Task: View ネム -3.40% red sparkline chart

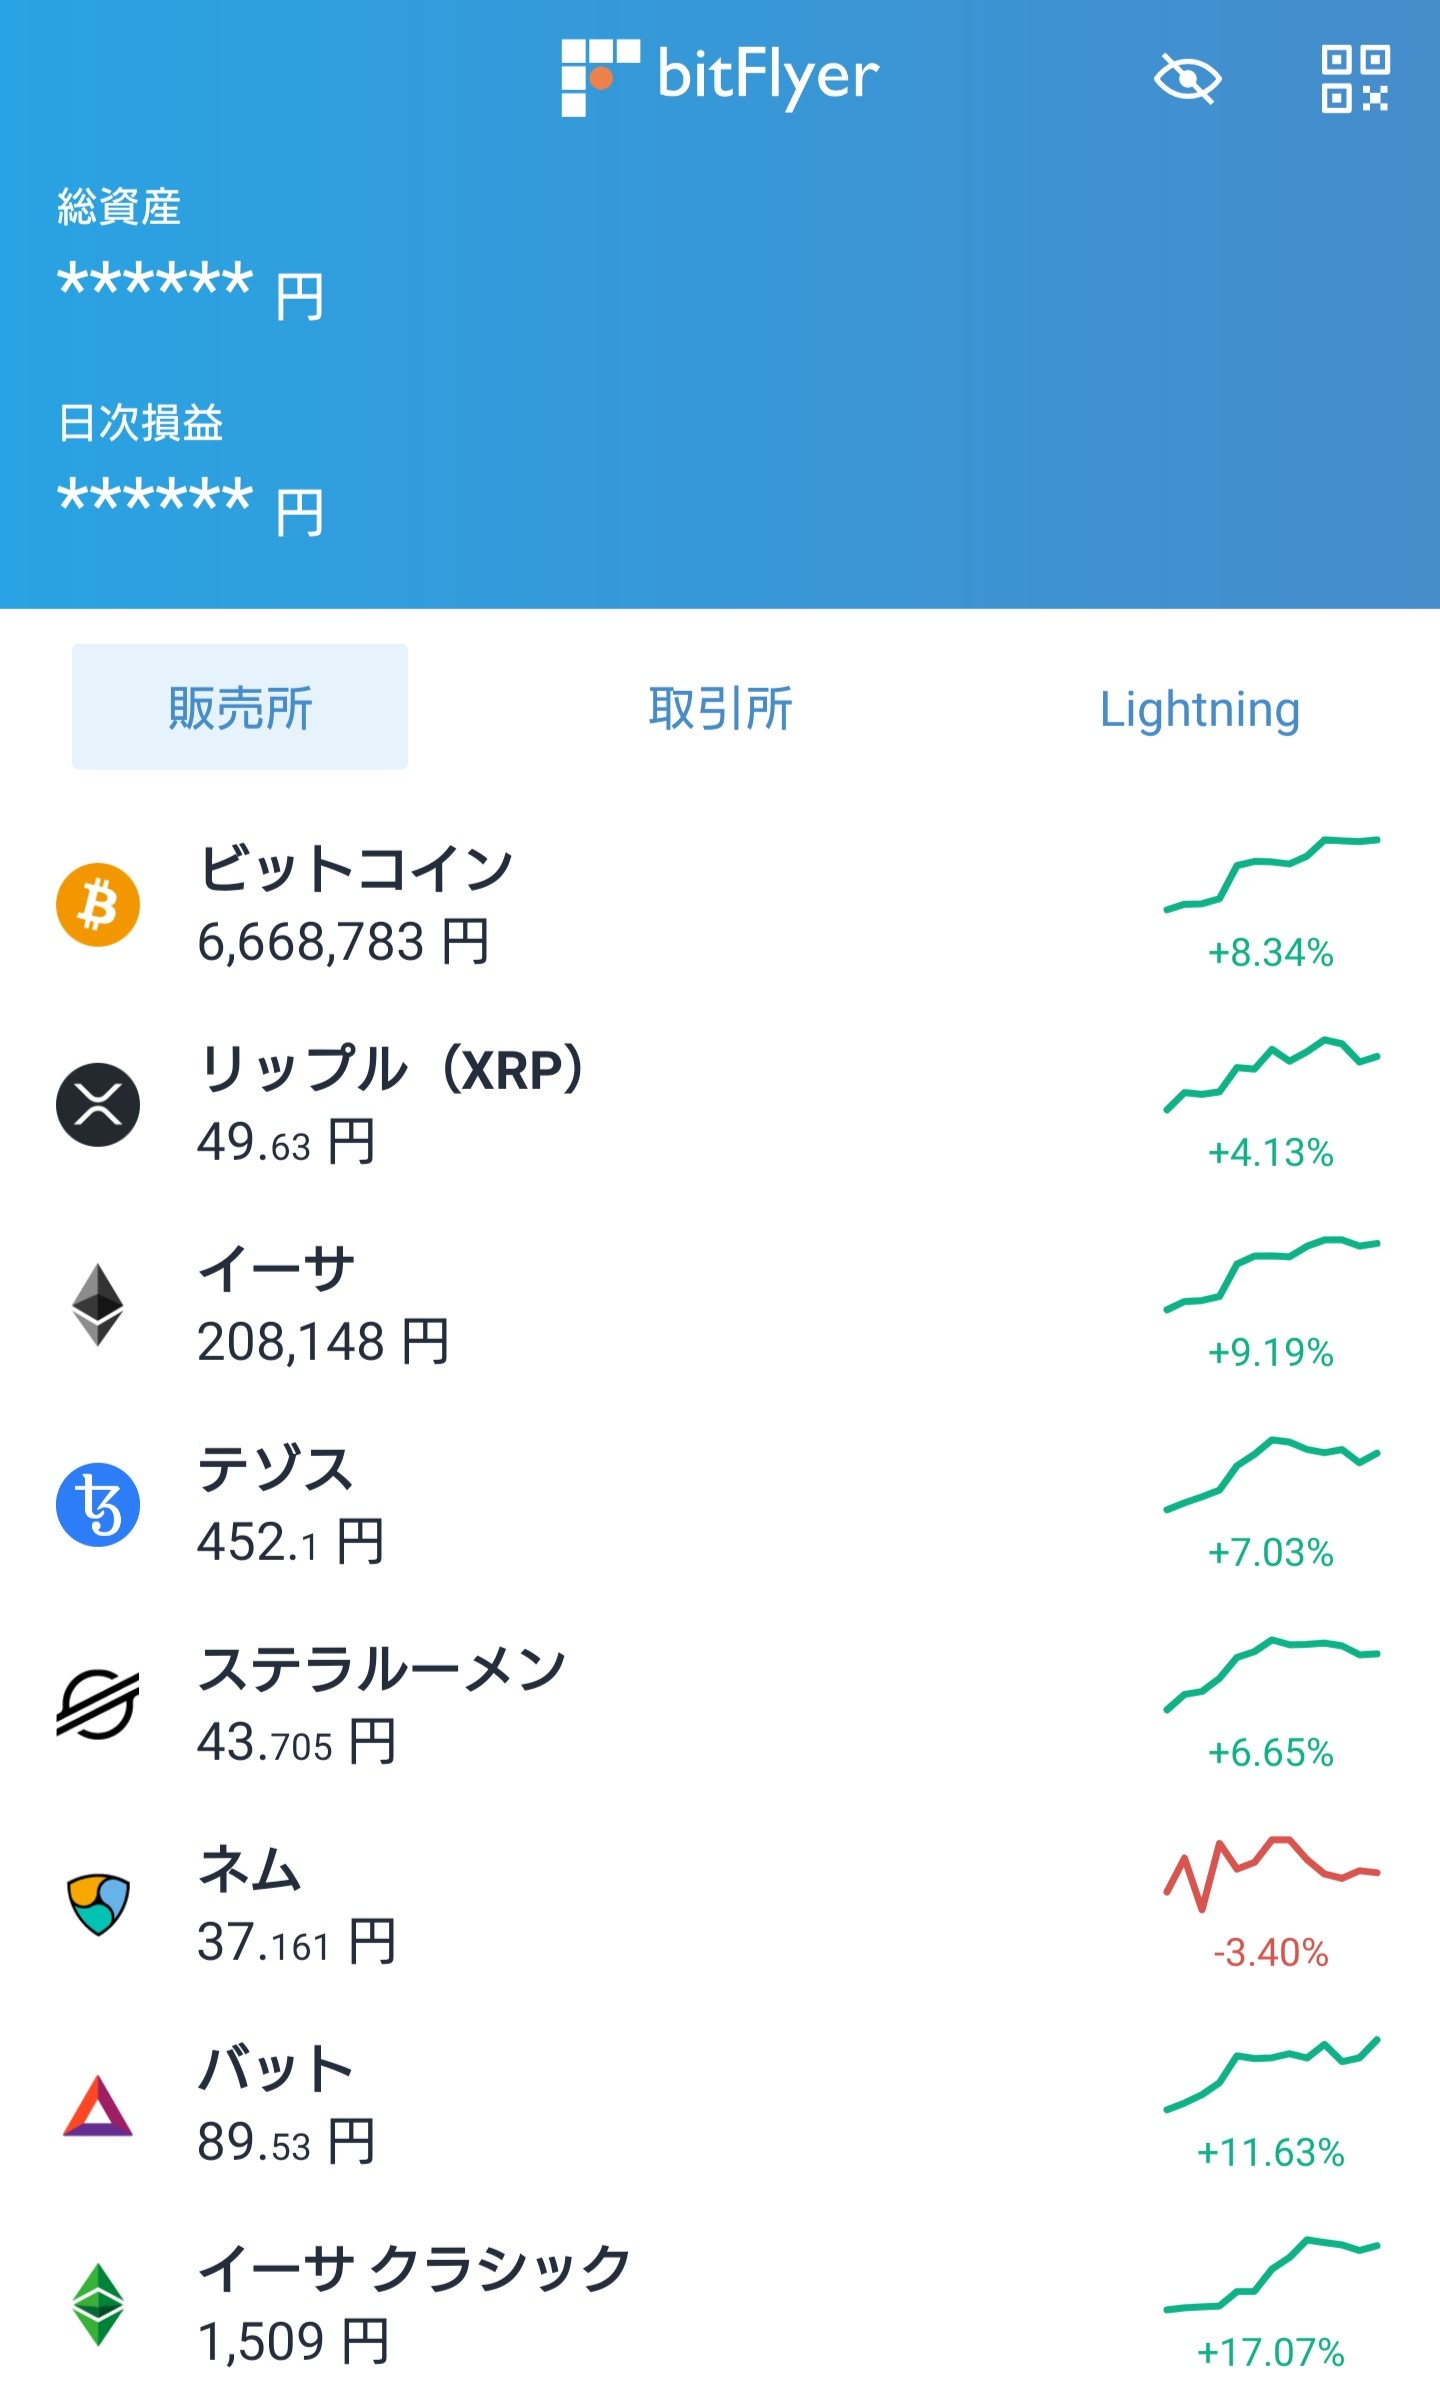Action: (x=1271, y=1873)
